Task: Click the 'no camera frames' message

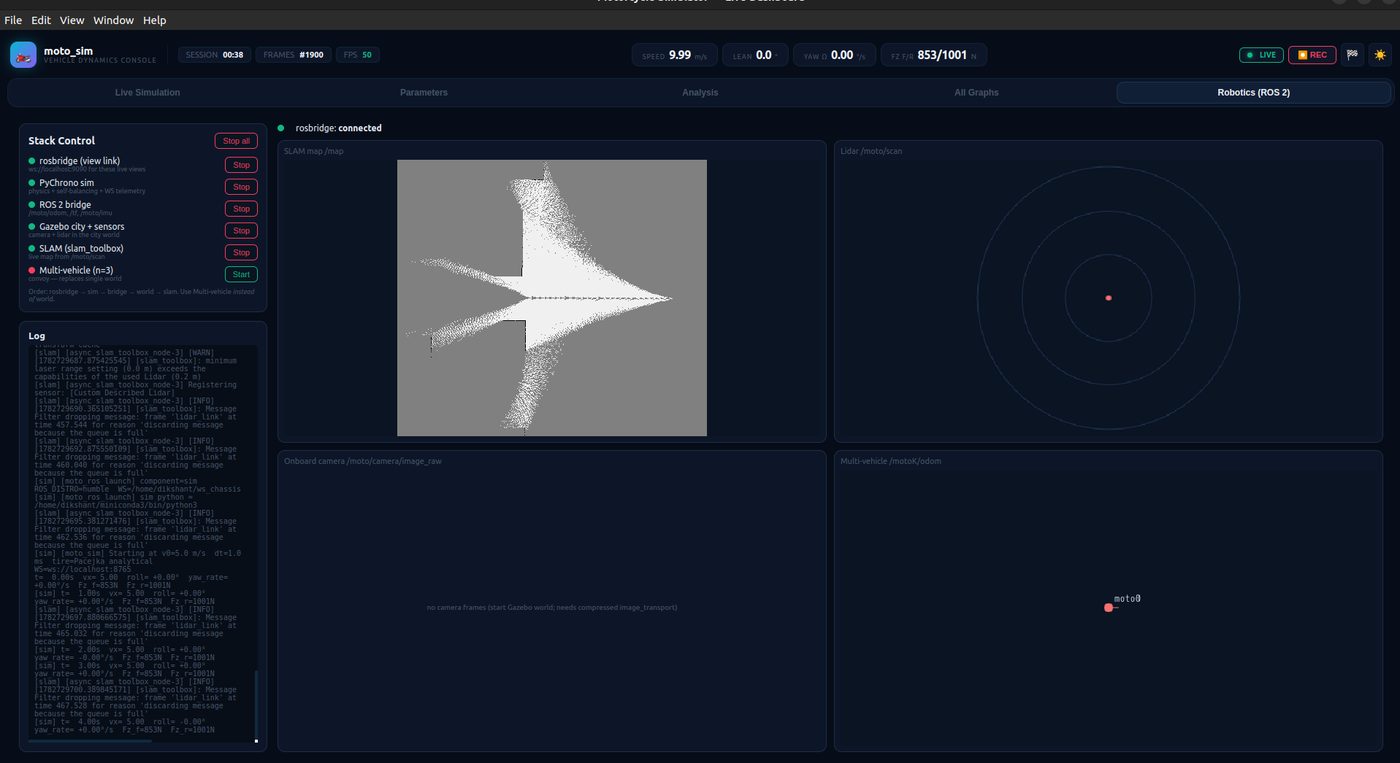Action: click(552, 607)
